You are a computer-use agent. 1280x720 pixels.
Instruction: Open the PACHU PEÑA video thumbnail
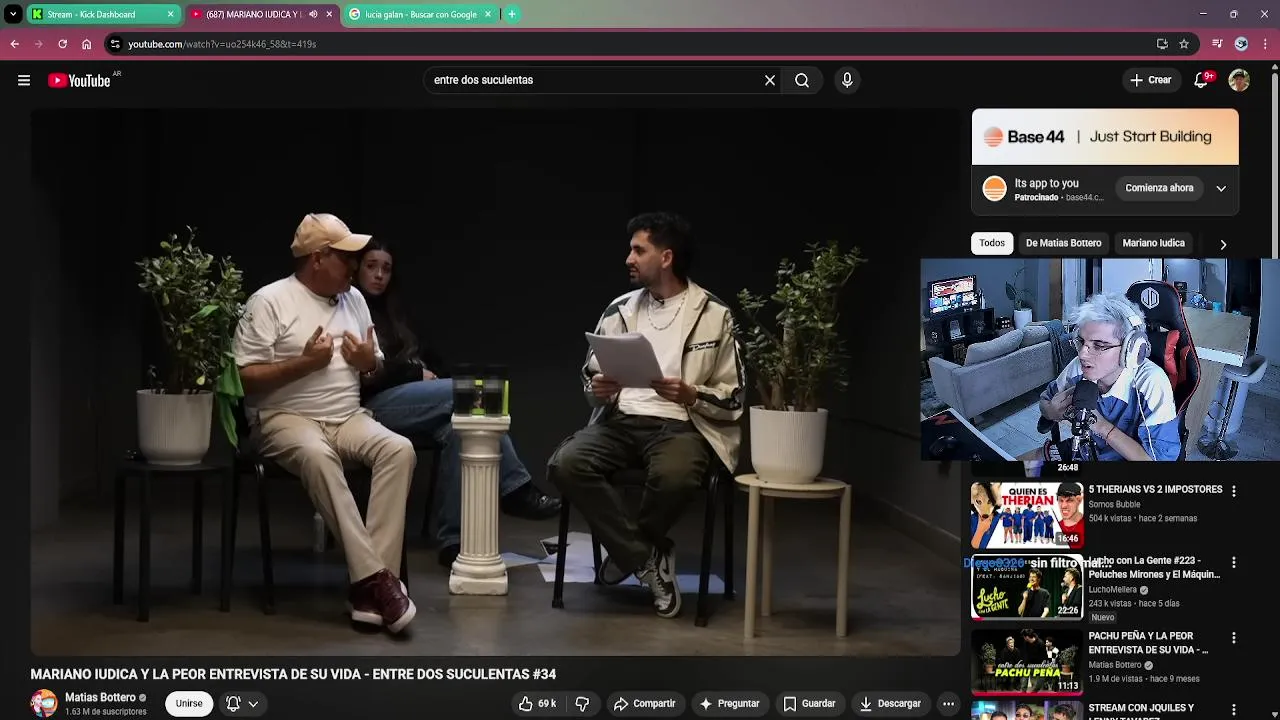coord(1026,662)
